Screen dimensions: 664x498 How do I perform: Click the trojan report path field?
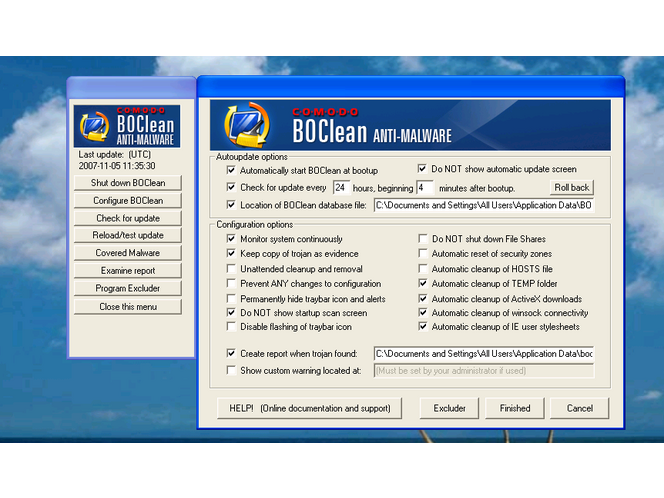[x=484, y=354]
